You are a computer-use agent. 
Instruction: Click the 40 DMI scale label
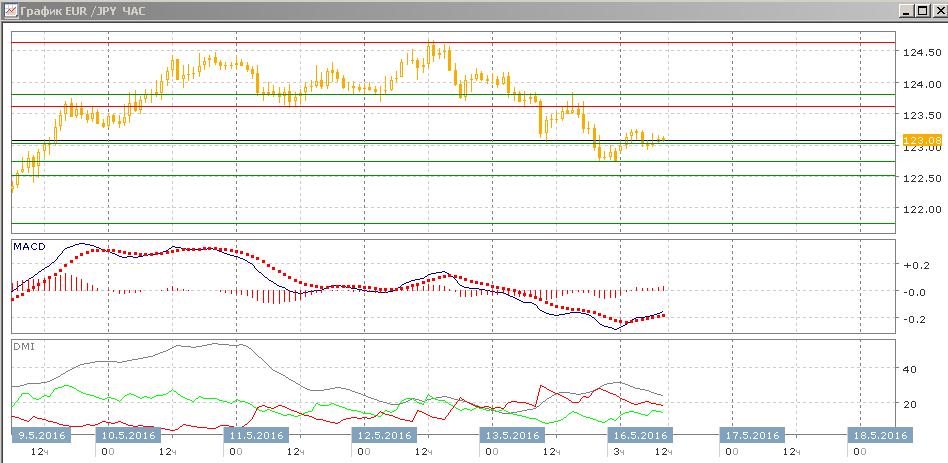click(x=912, y=369)
